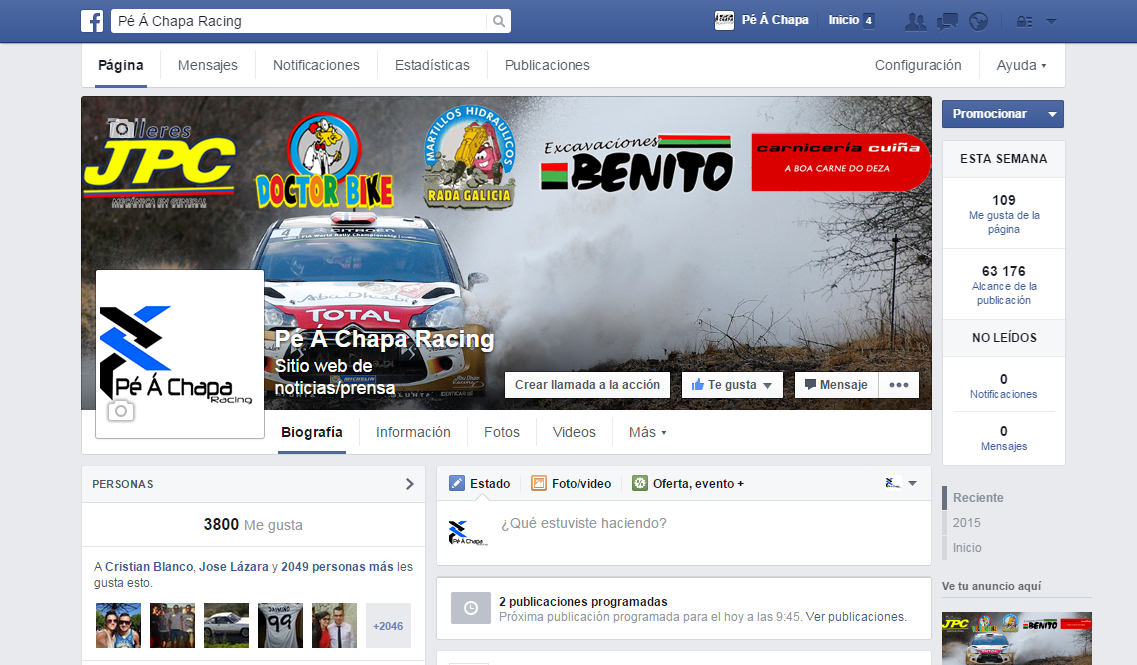The height and width of the screenshot is (665, 1137).
Task: Click the Estado composer tab
Action: point(480,483)
